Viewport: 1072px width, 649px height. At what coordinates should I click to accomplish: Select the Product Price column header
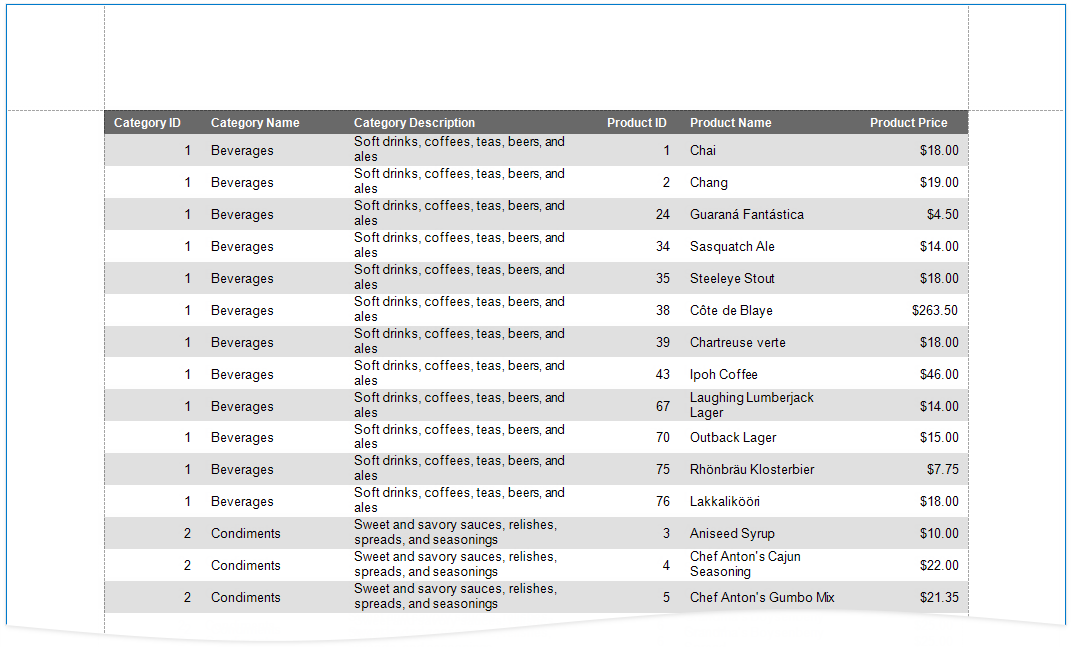(908, 123)
